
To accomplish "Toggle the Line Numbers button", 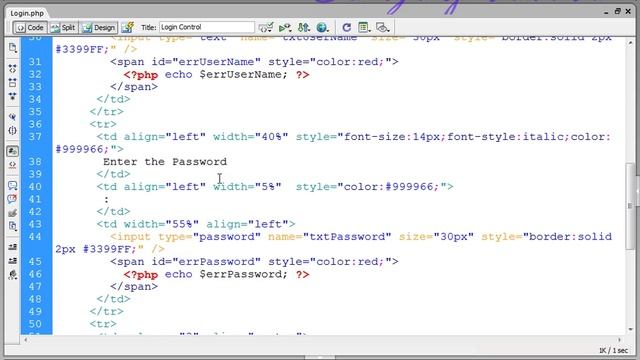I will click(x=13, y=151).
